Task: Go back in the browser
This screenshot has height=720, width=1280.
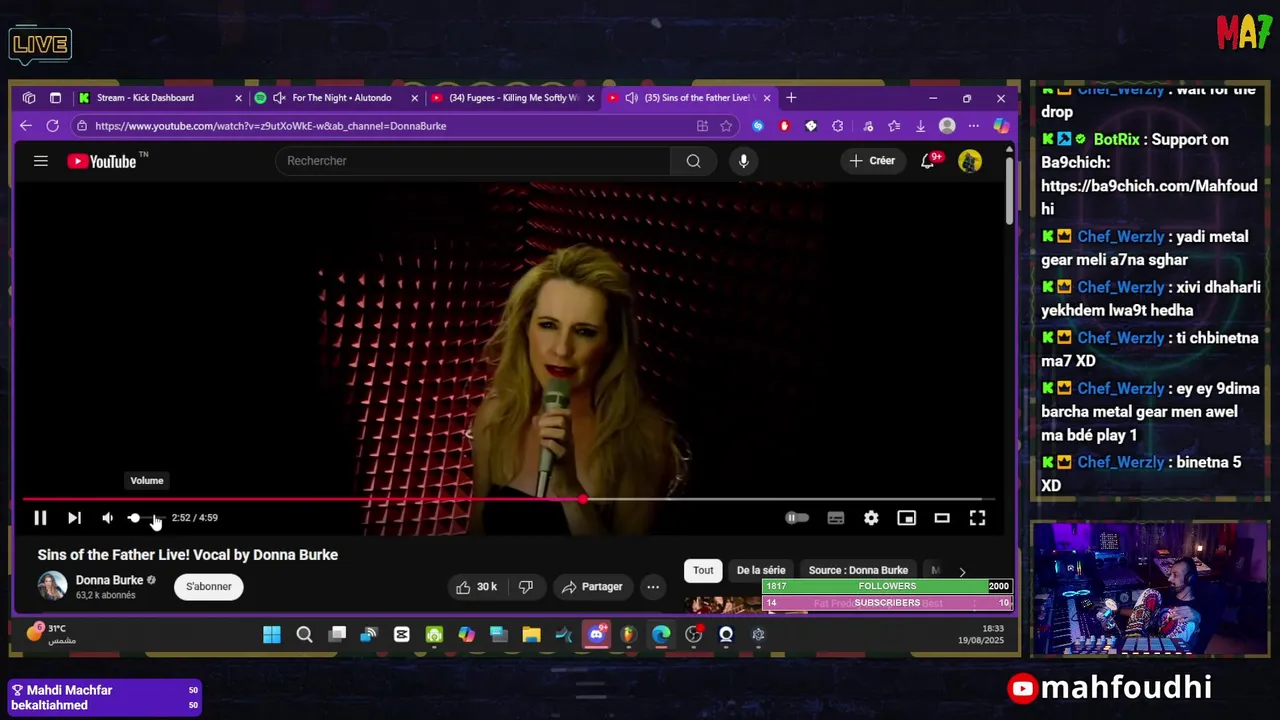Action: coord(26,126)
